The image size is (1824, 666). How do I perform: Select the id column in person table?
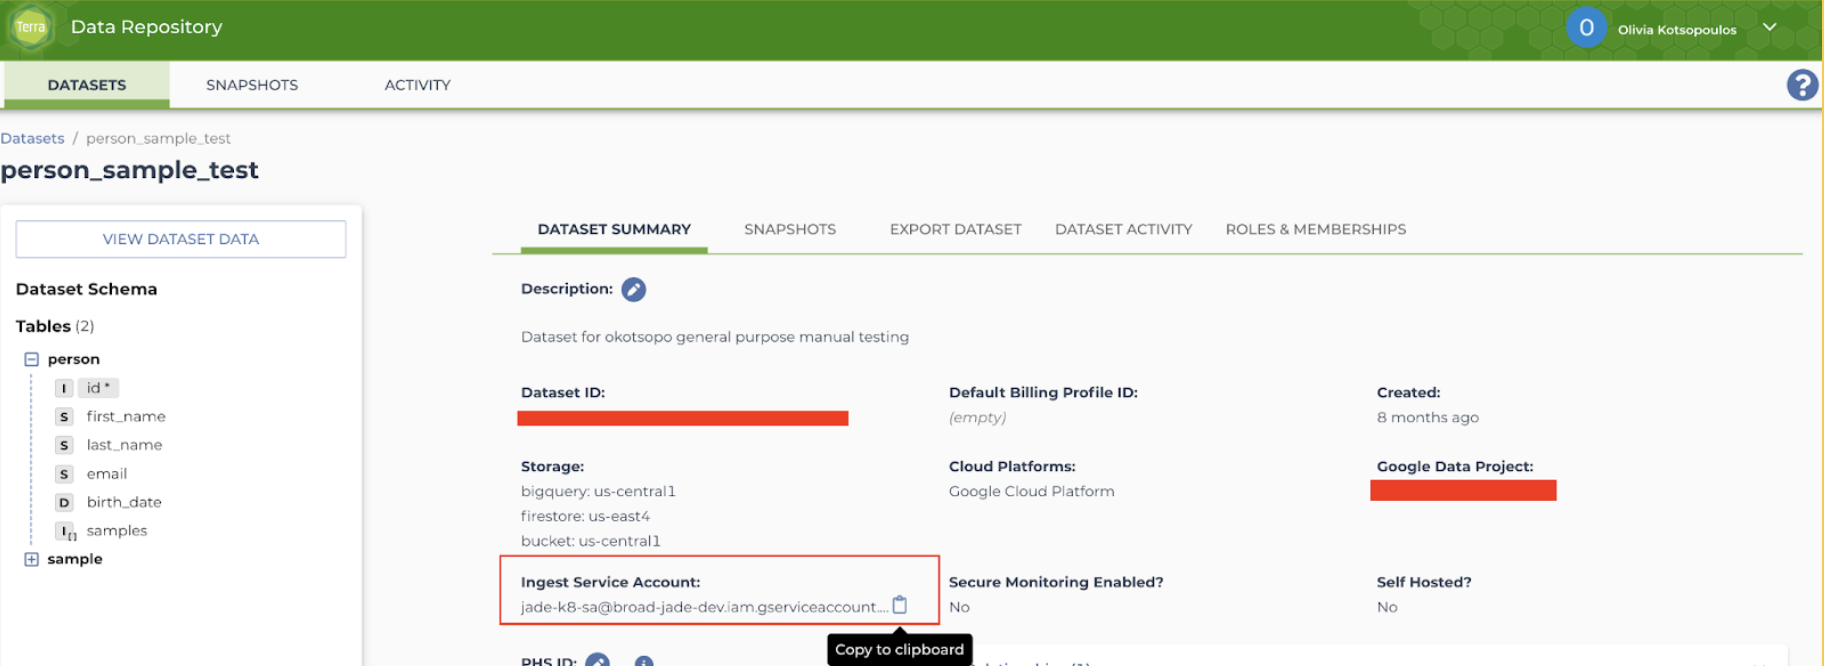tap(98, 388)
